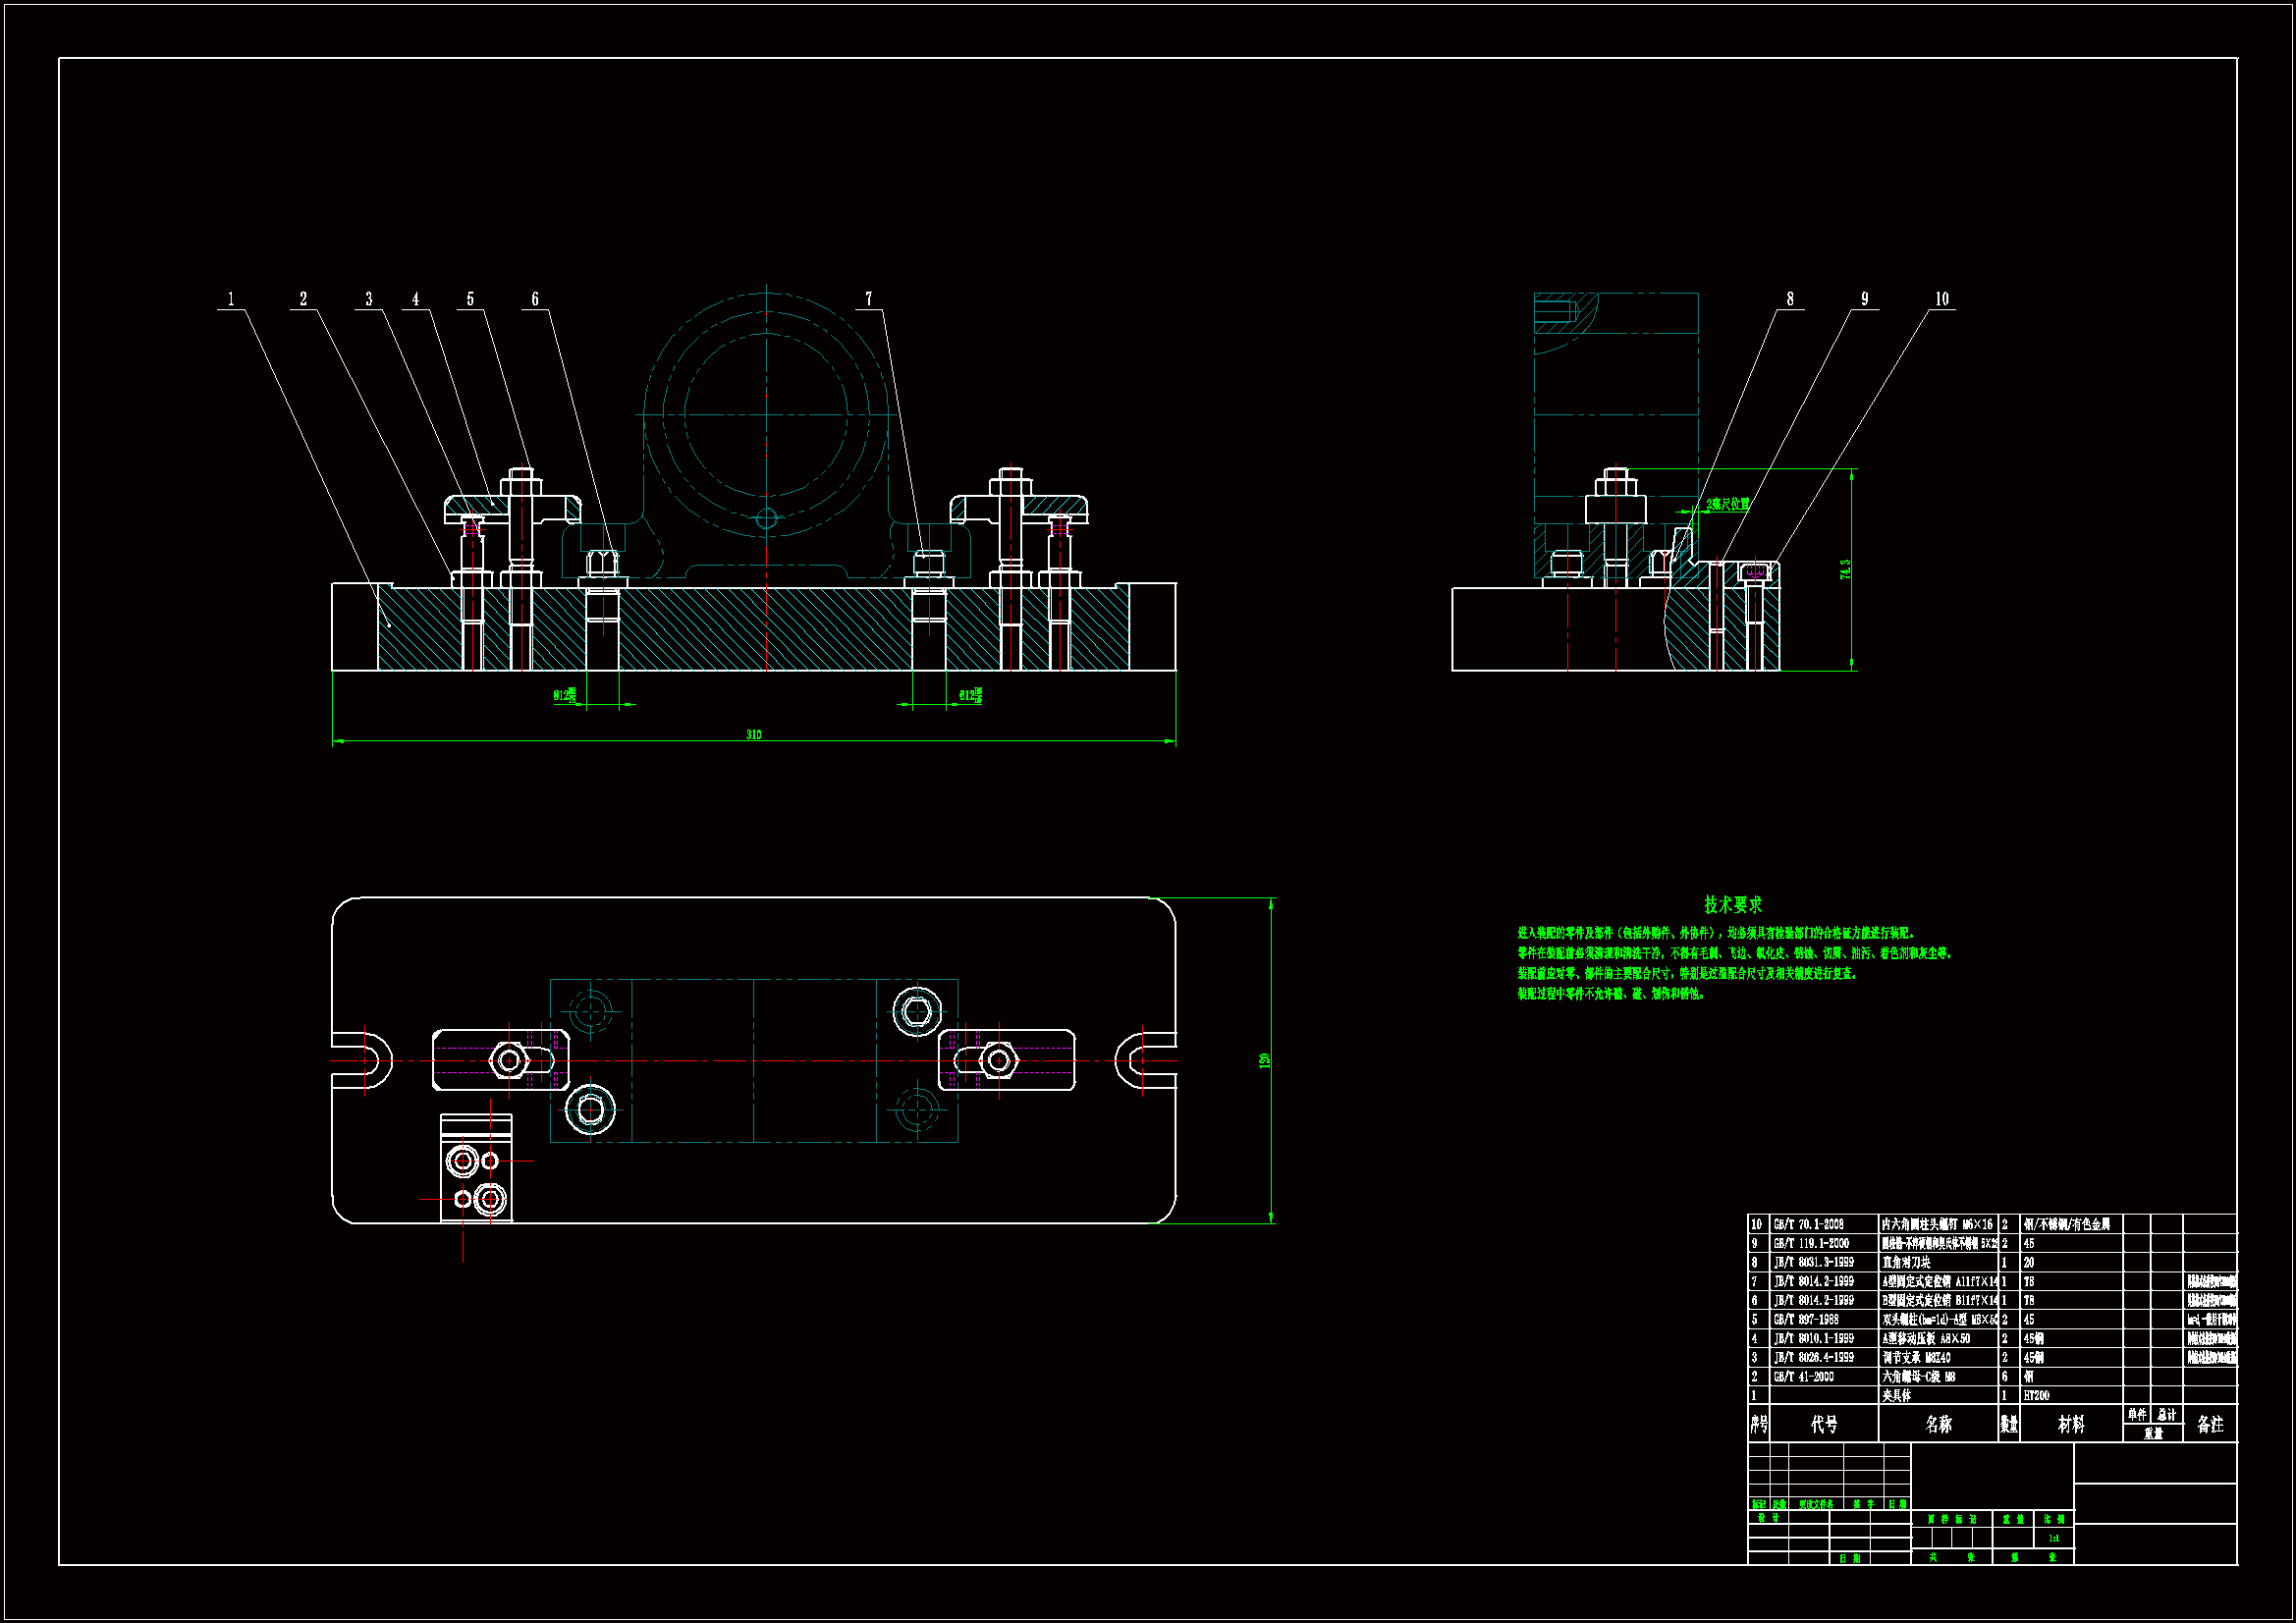The width and height of the screenshot is (2296, 1623).
Task: Click the left hex nut in plan view
Action: pyautogui.click(x=508, y=1059)
